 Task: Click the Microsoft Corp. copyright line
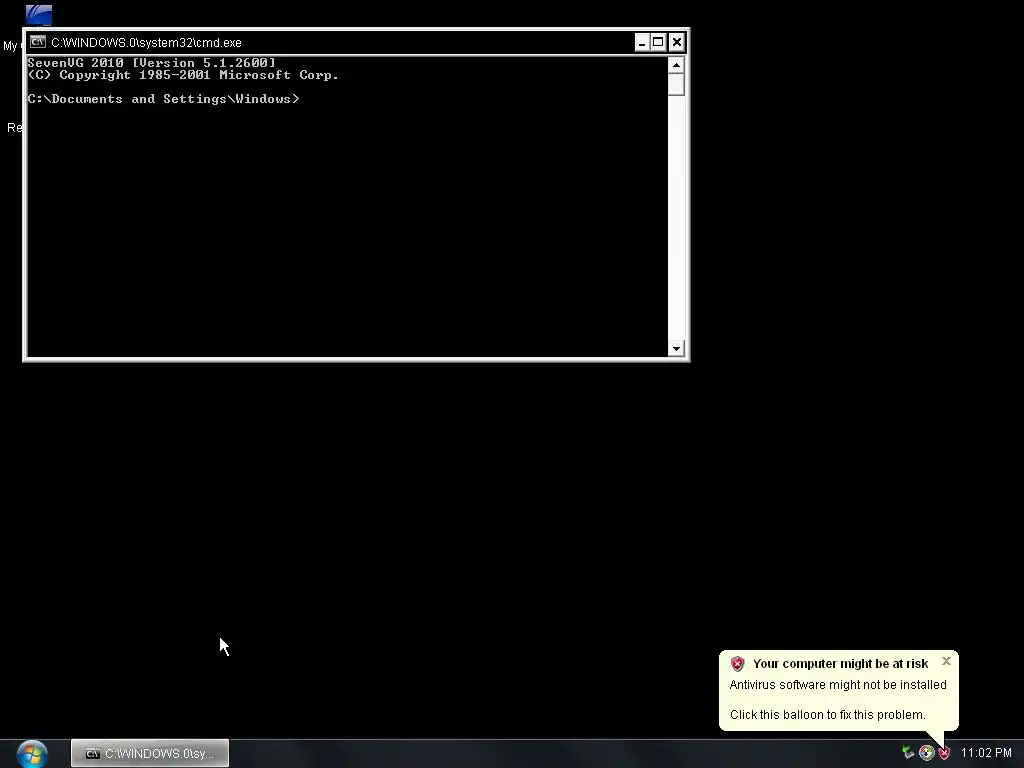[x=183, y=75]
